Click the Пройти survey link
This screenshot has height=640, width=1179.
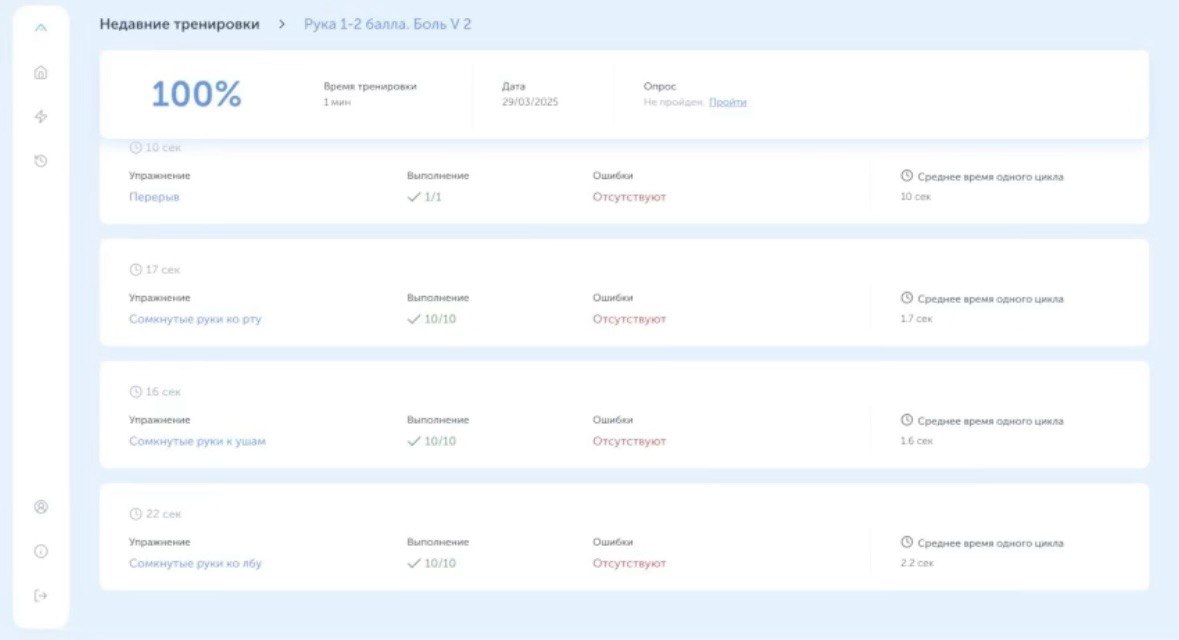pos(728,102)
